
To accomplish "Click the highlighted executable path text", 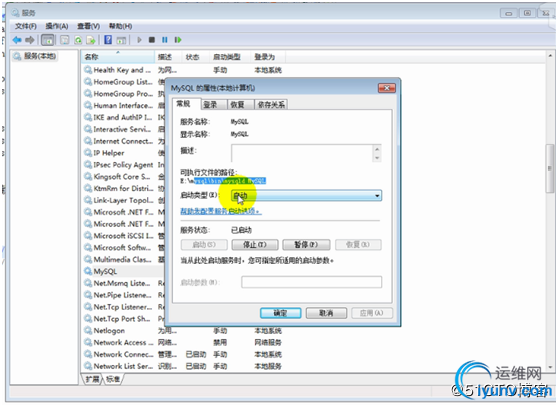I will coord(230,181).
